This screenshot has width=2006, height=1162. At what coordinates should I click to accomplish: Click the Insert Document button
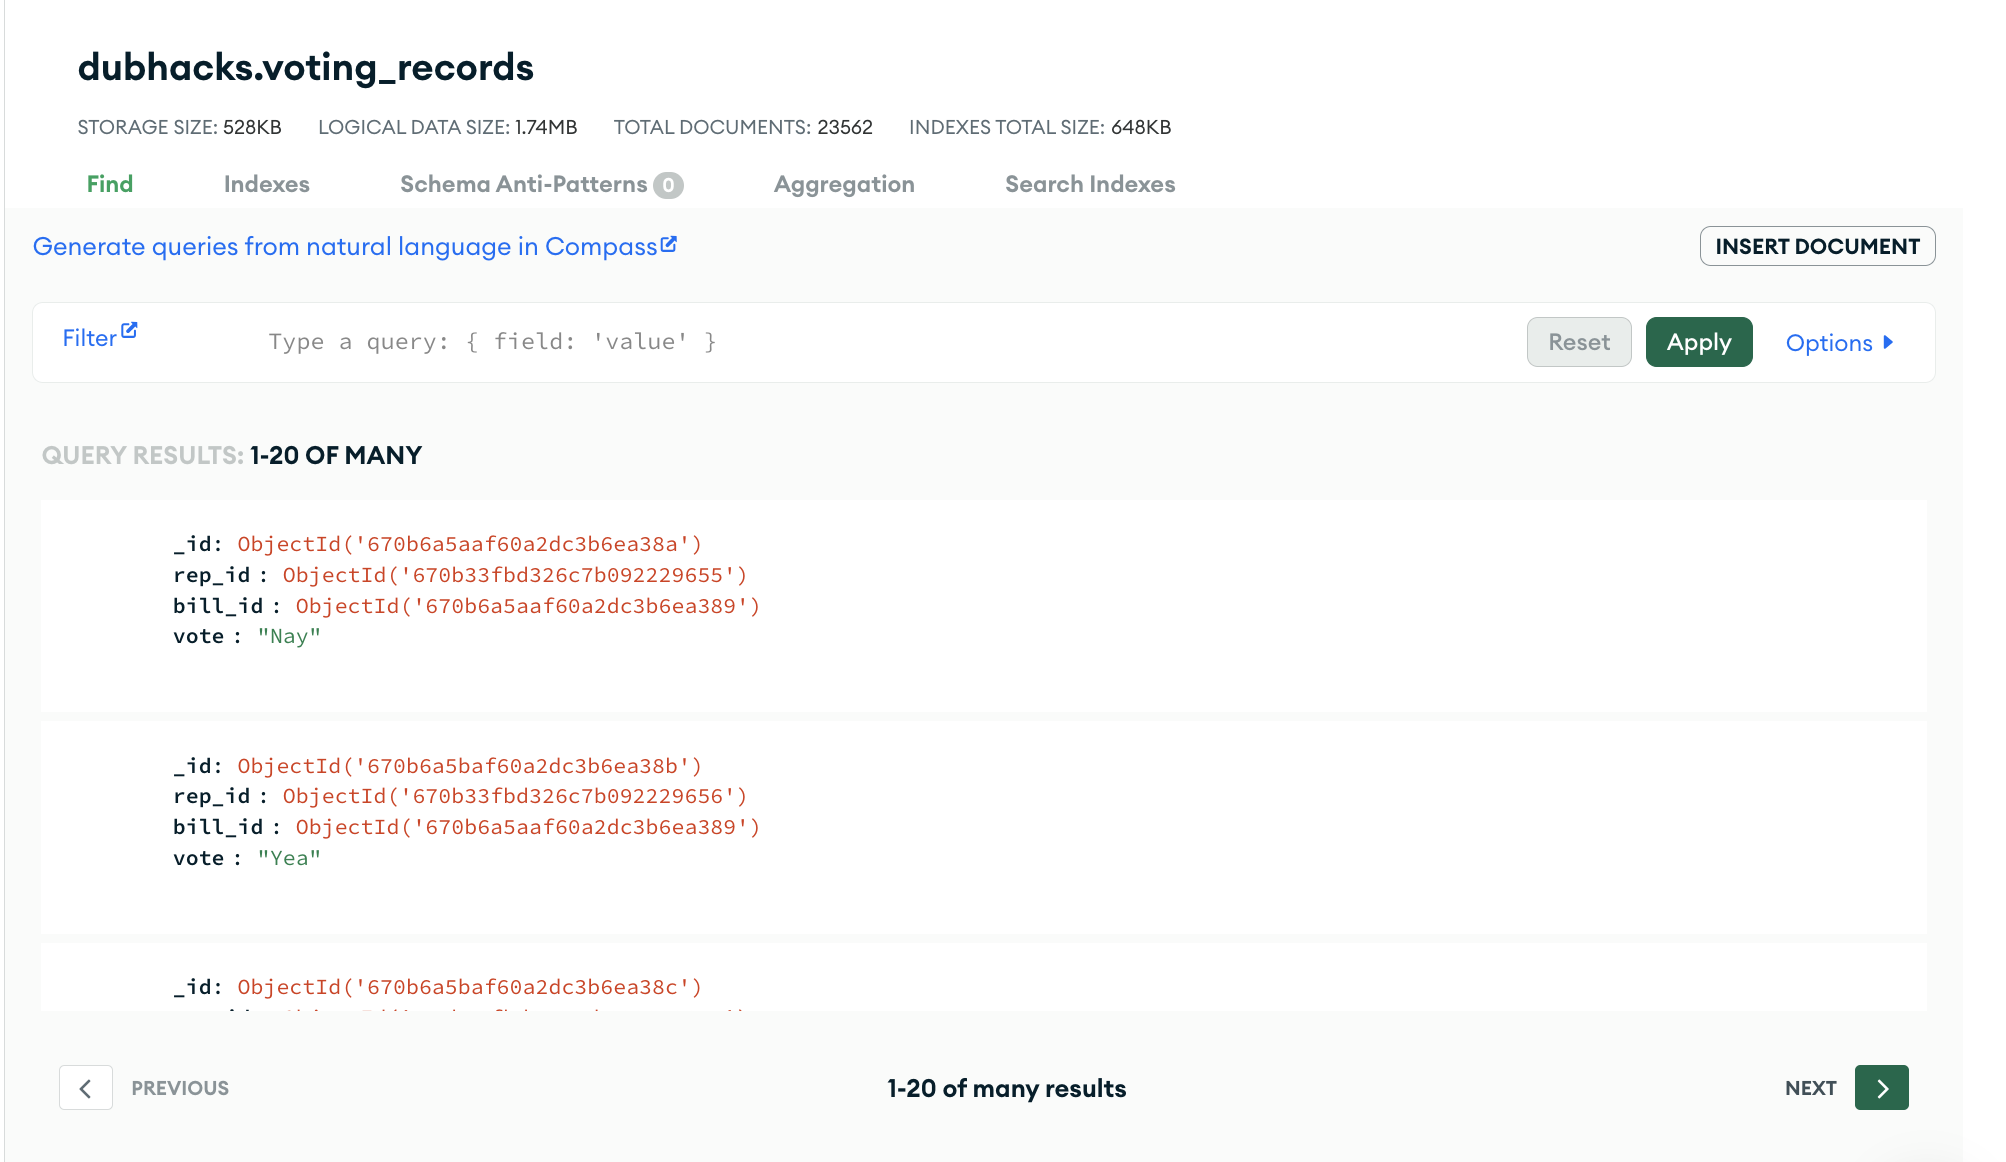(x=1817, y=246)
